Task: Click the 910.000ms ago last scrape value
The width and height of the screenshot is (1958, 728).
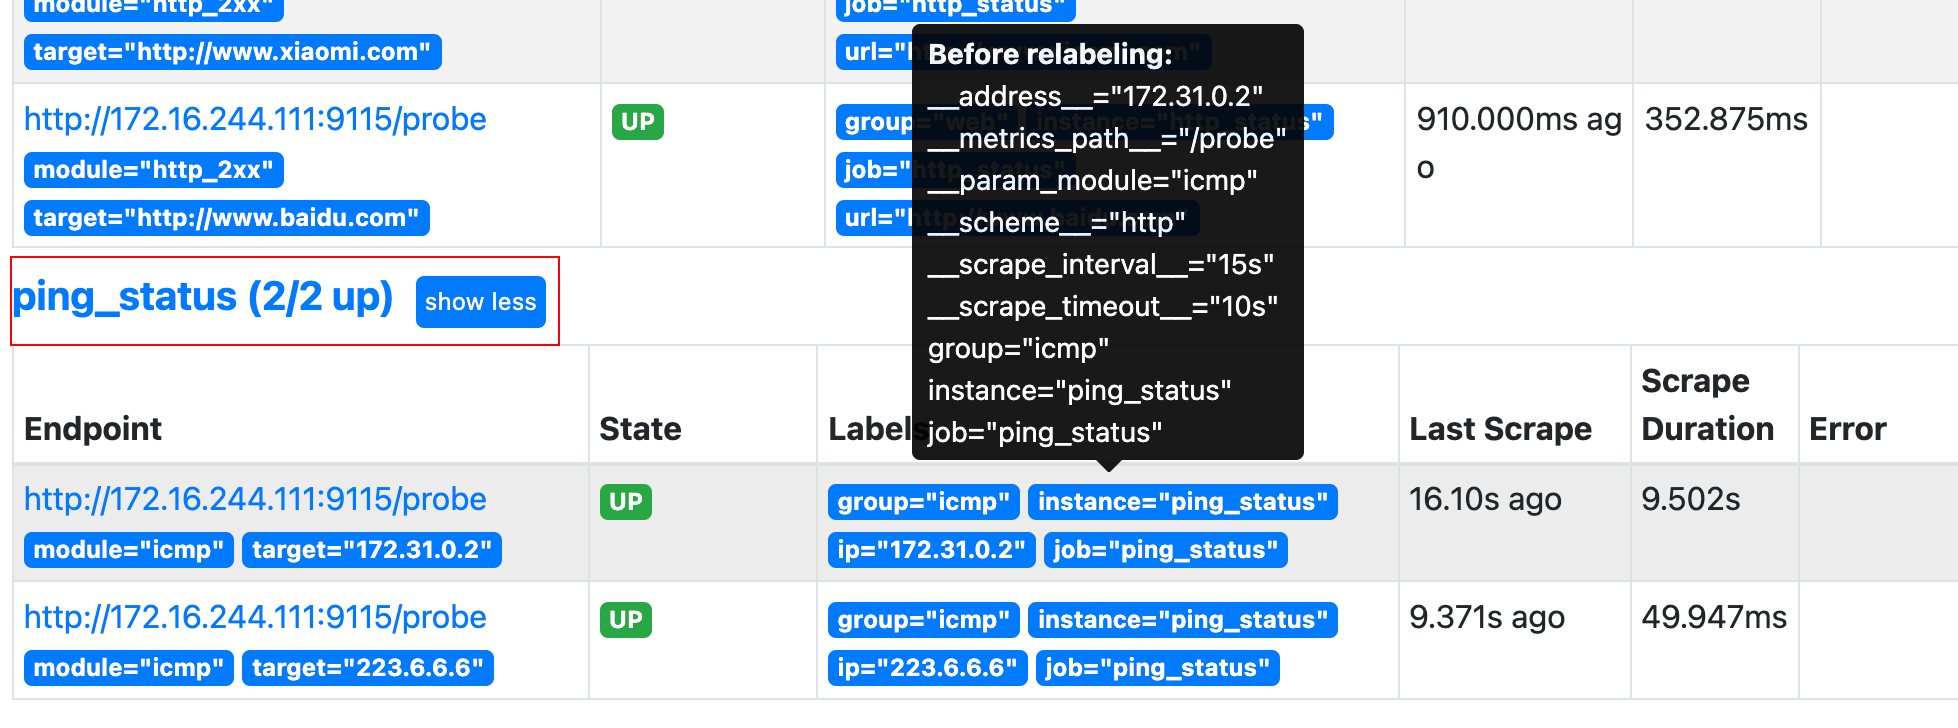Action: pyautogui.click(x=1519, y=143)
